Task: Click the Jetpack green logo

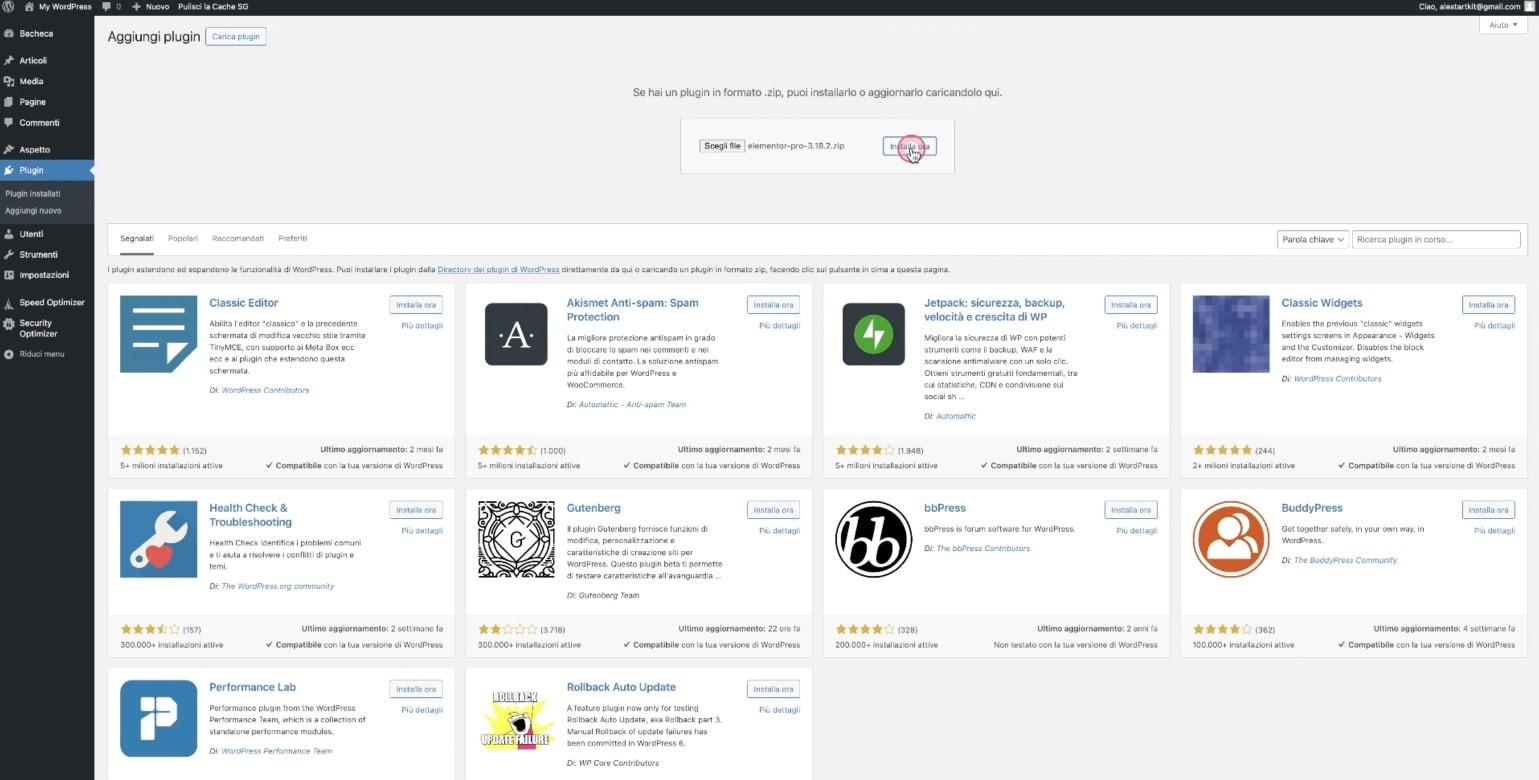Action: (873, 333)
